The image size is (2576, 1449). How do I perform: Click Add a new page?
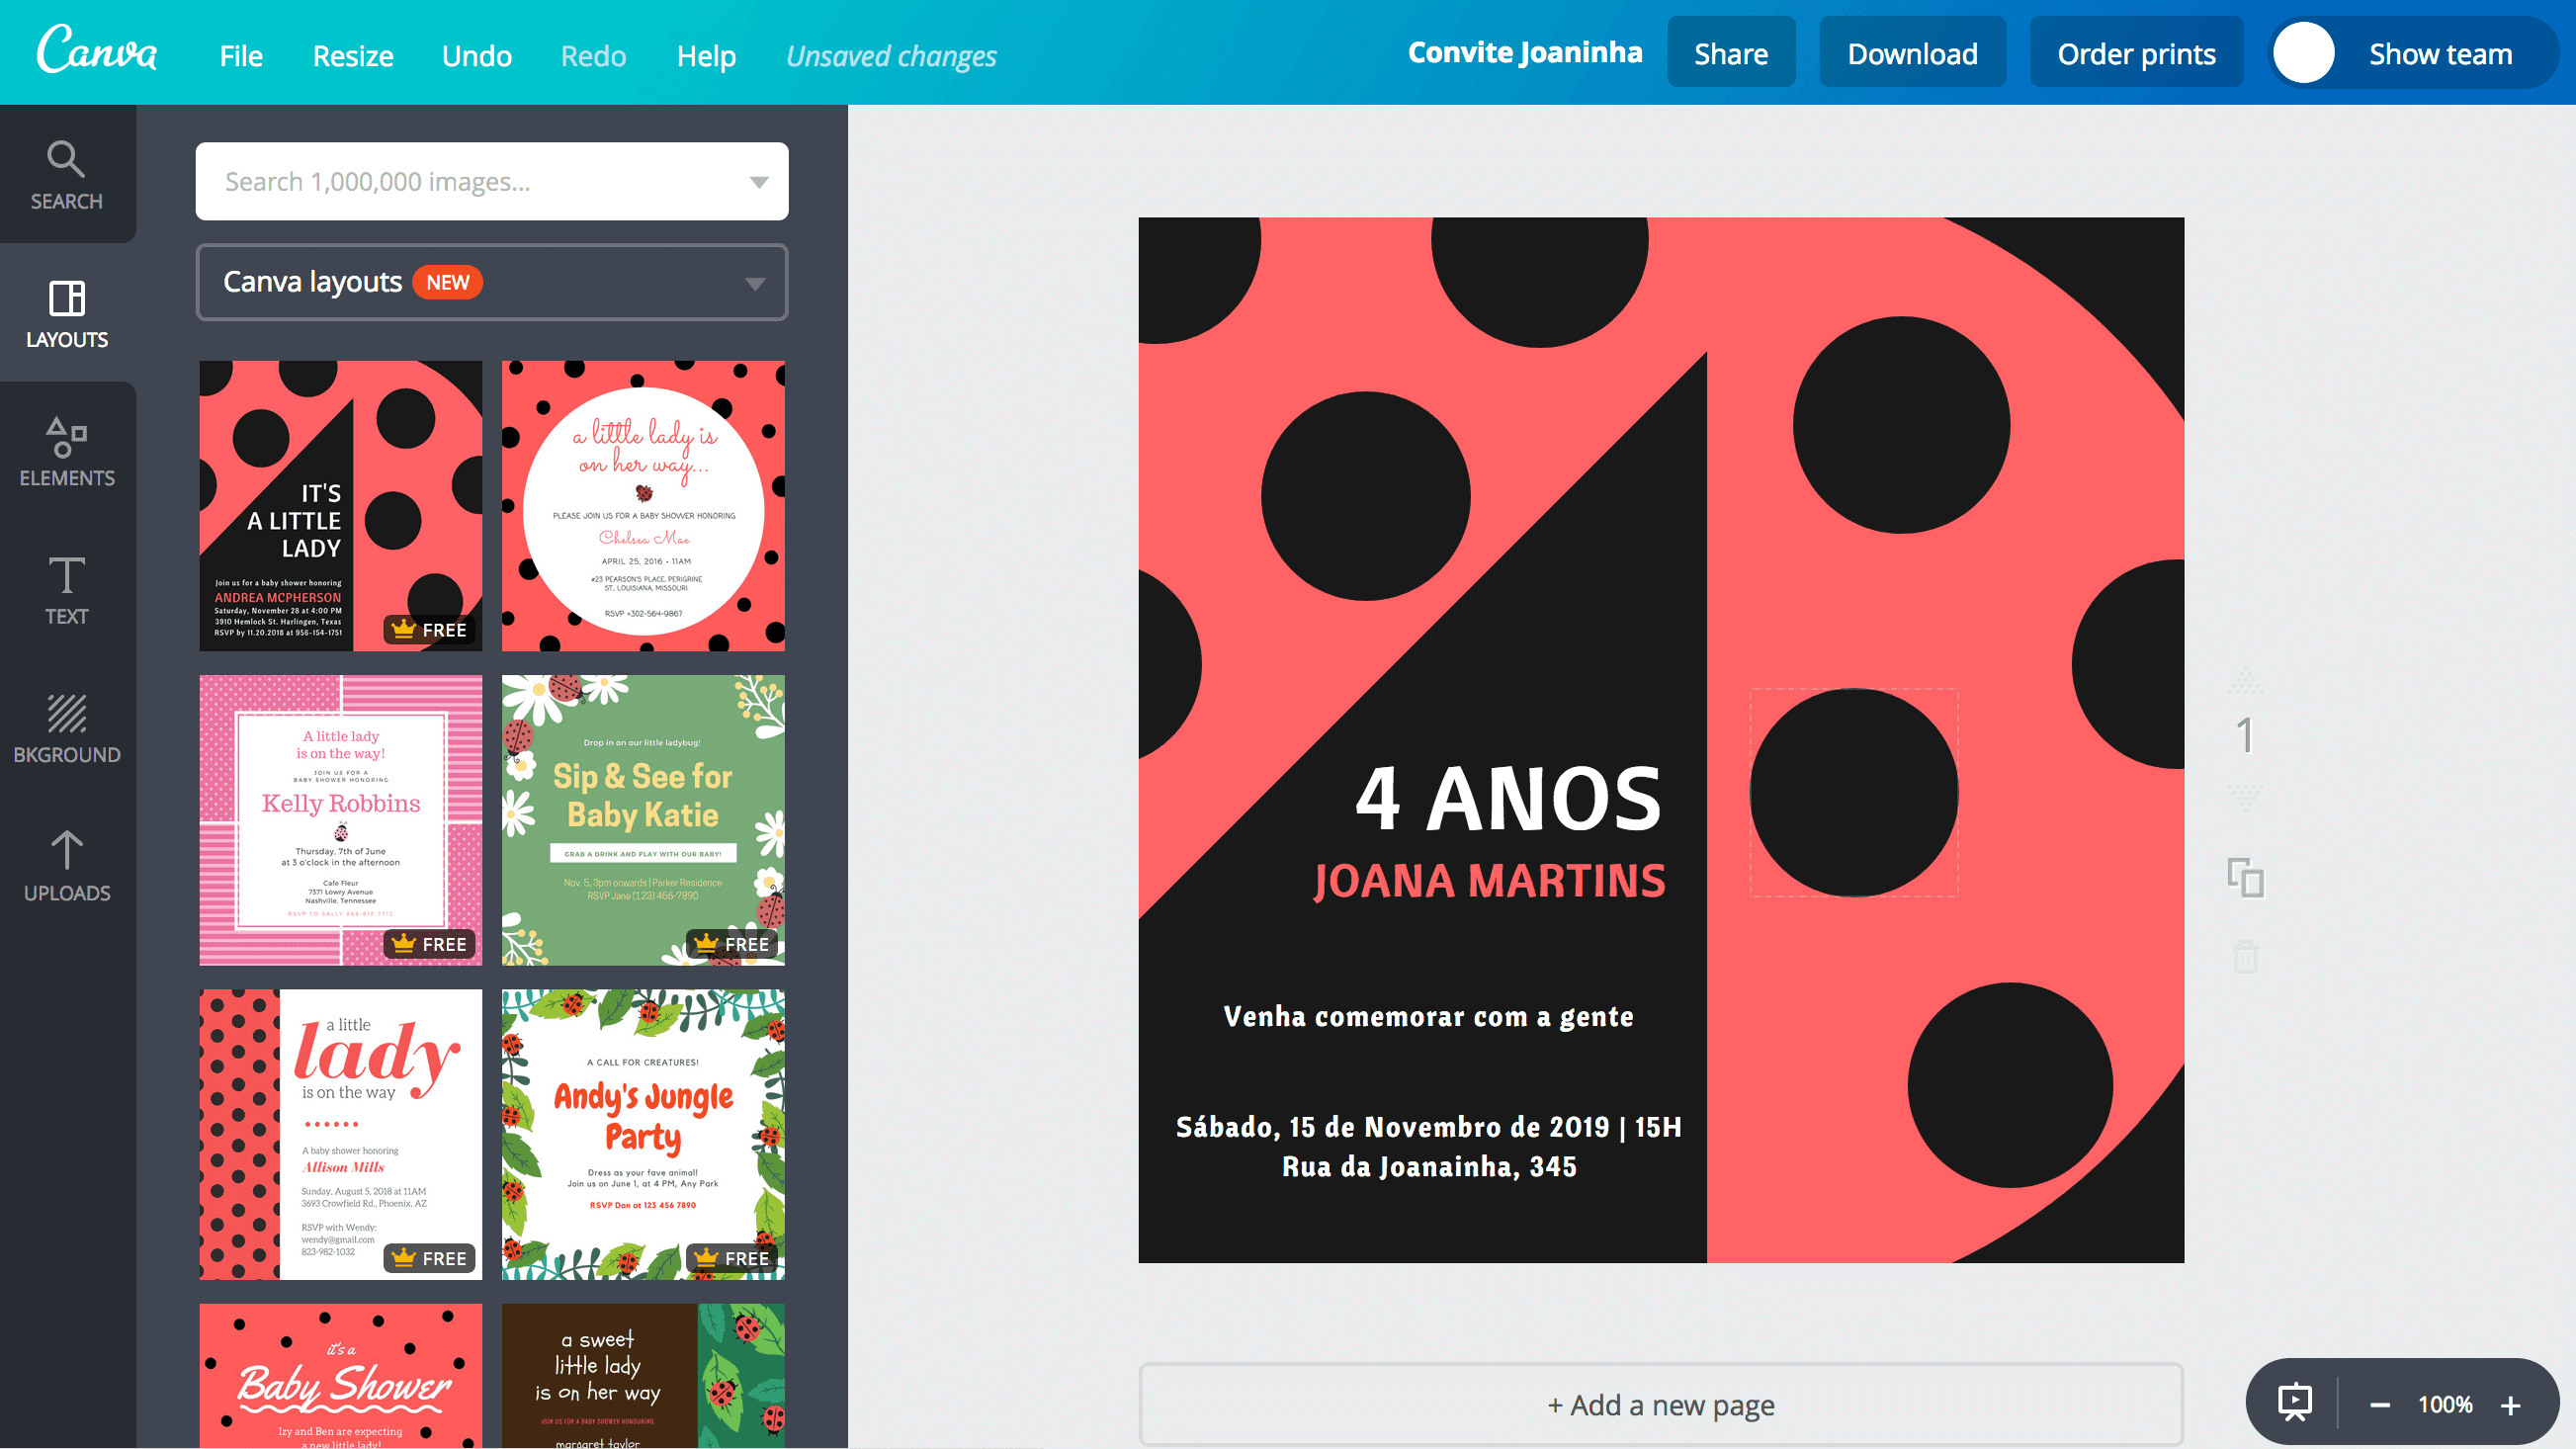(x=1661, y=1404)
